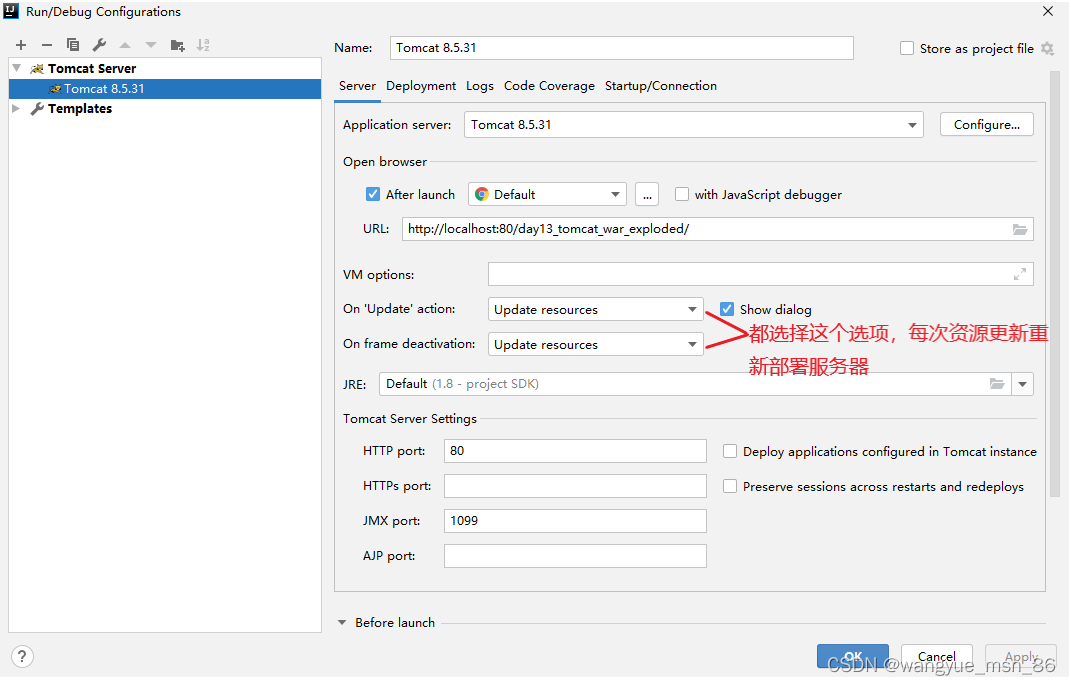Open the Default browser dropdown
1071x685 pixels.
pyautogui.click(x=547, y=195)
